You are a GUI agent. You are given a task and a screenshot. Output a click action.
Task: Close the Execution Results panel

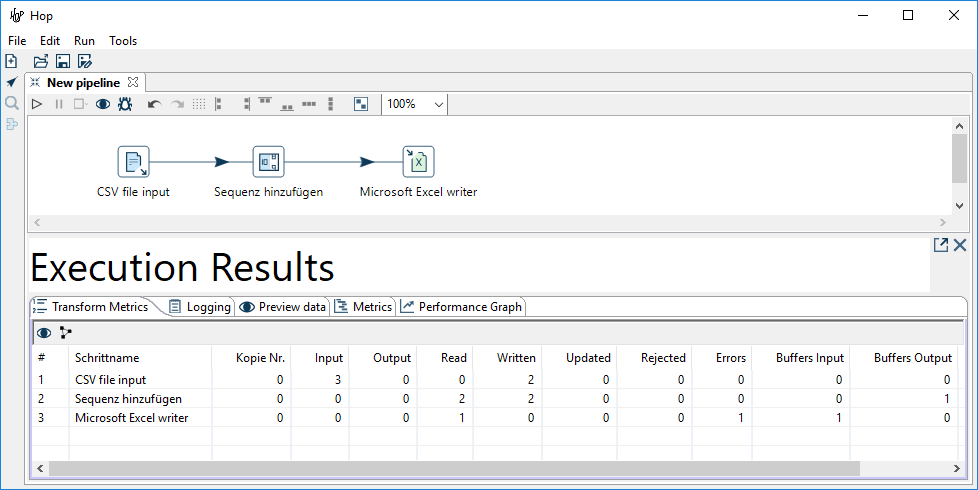click(x=960, y=245)
